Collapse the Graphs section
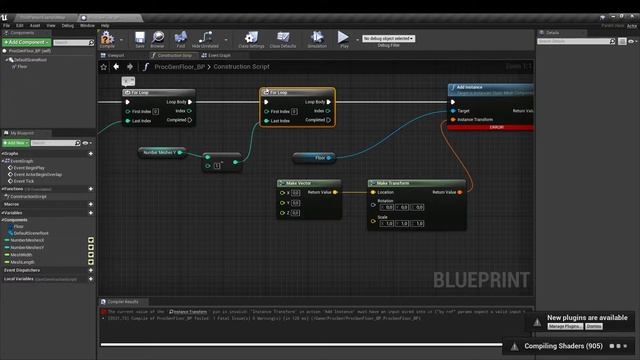 coord(2,154)
